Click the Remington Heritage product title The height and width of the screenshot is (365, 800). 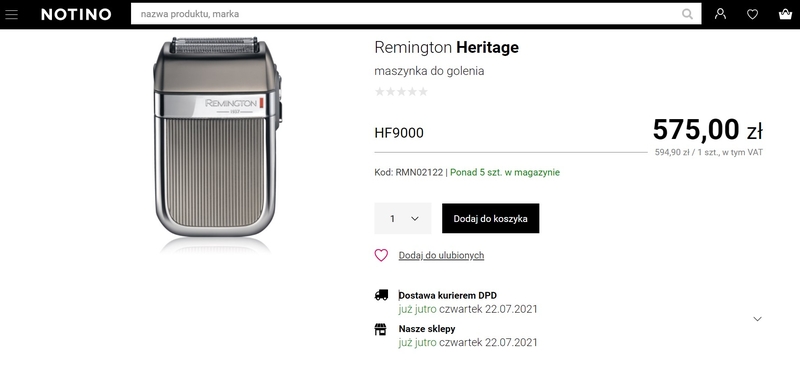pos(446,47)
